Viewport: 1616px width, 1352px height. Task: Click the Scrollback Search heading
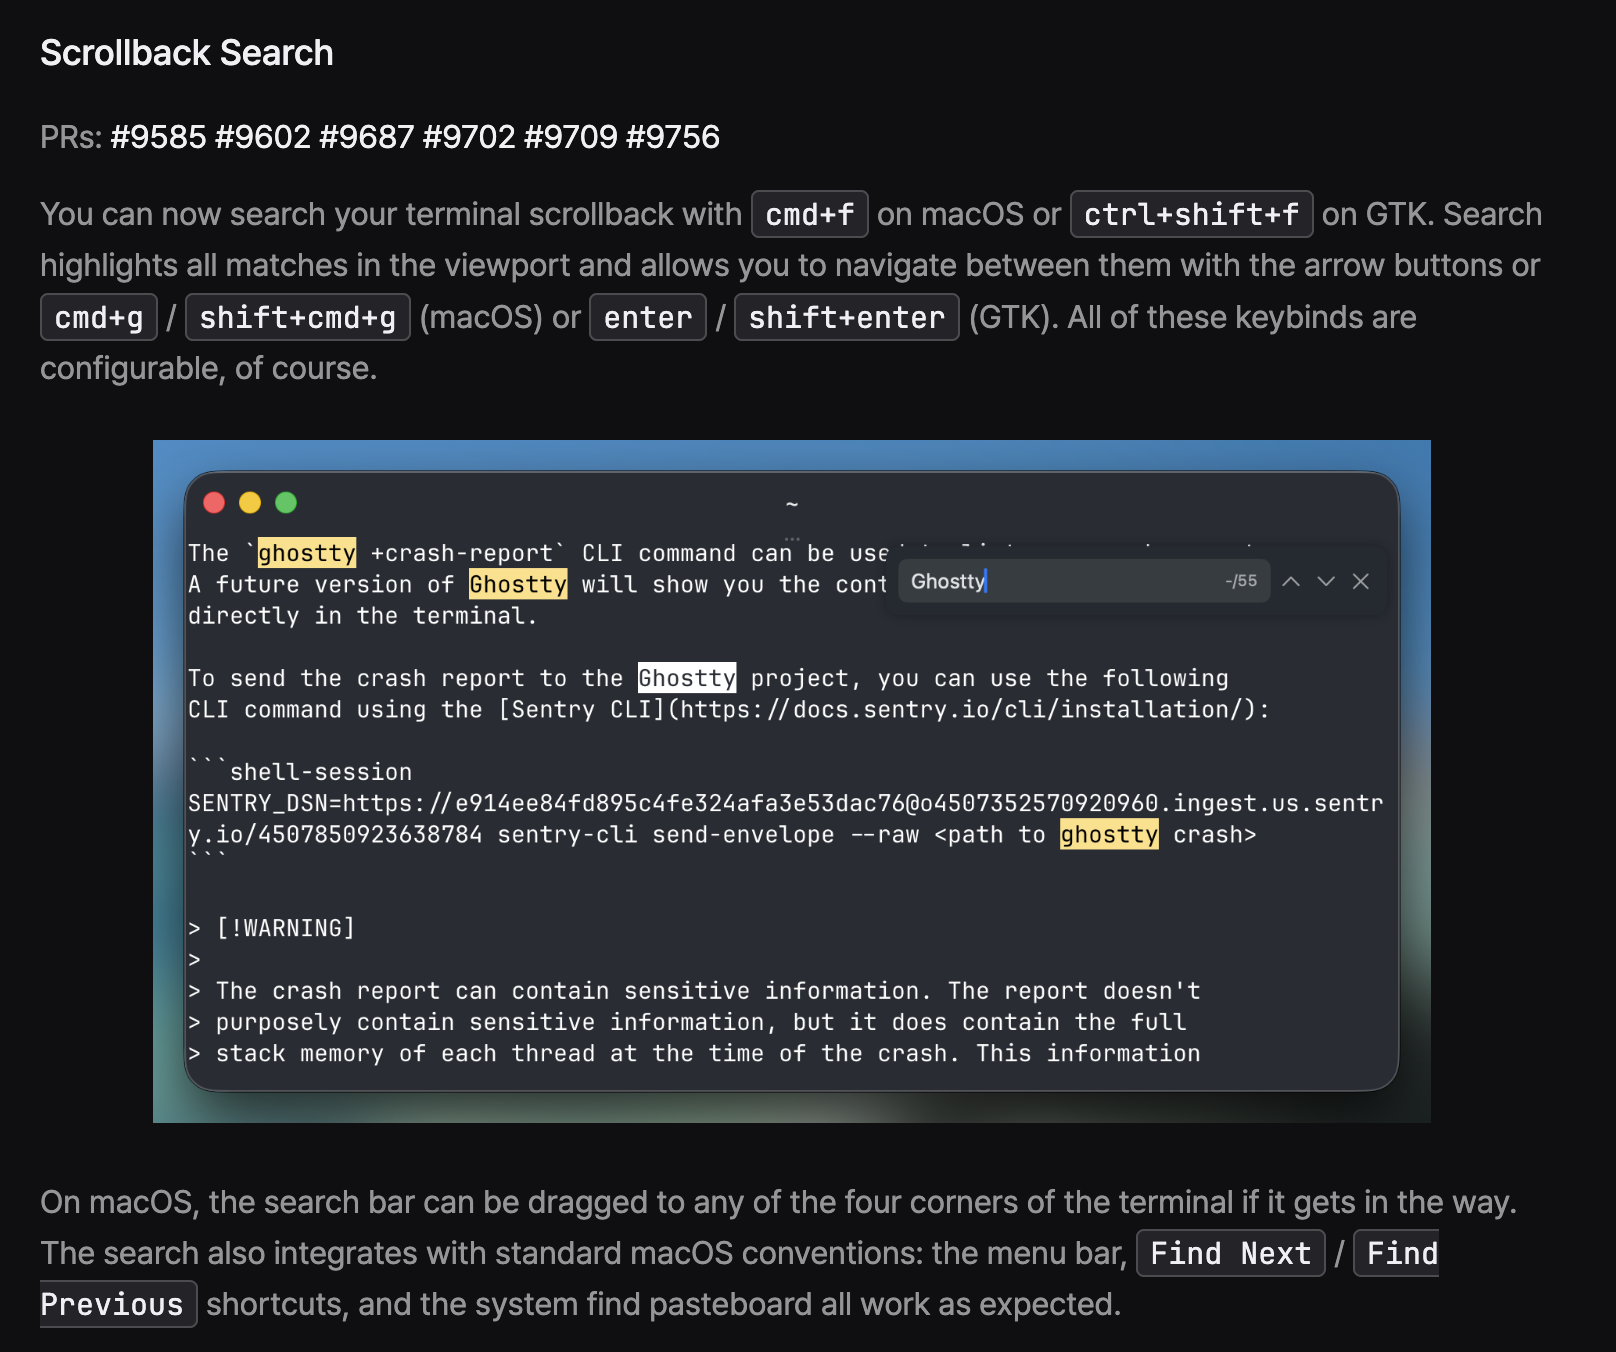pyautogui.click(x=187, y=53)
